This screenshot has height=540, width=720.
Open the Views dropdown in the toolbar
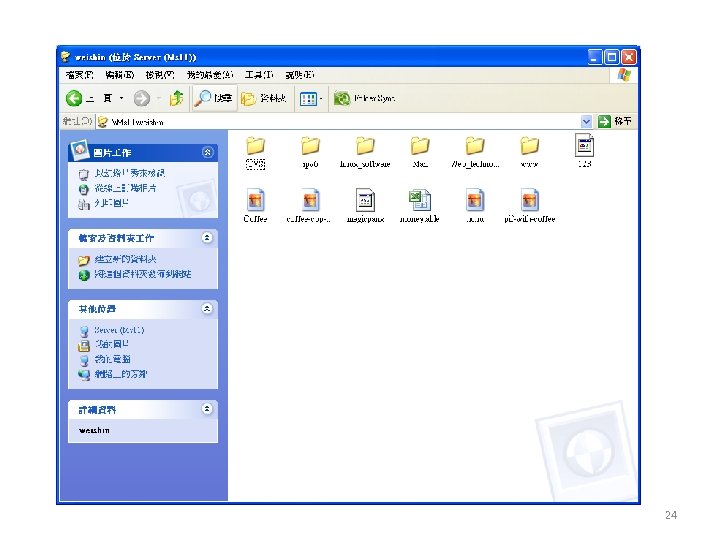[311, 98]
